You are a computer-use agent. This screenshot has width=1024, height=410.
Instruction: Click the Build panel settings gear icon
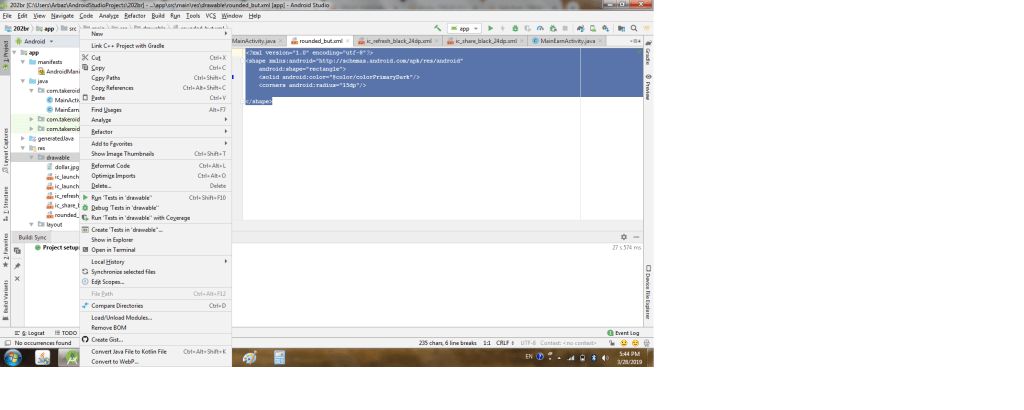click(x=624, y=237)
